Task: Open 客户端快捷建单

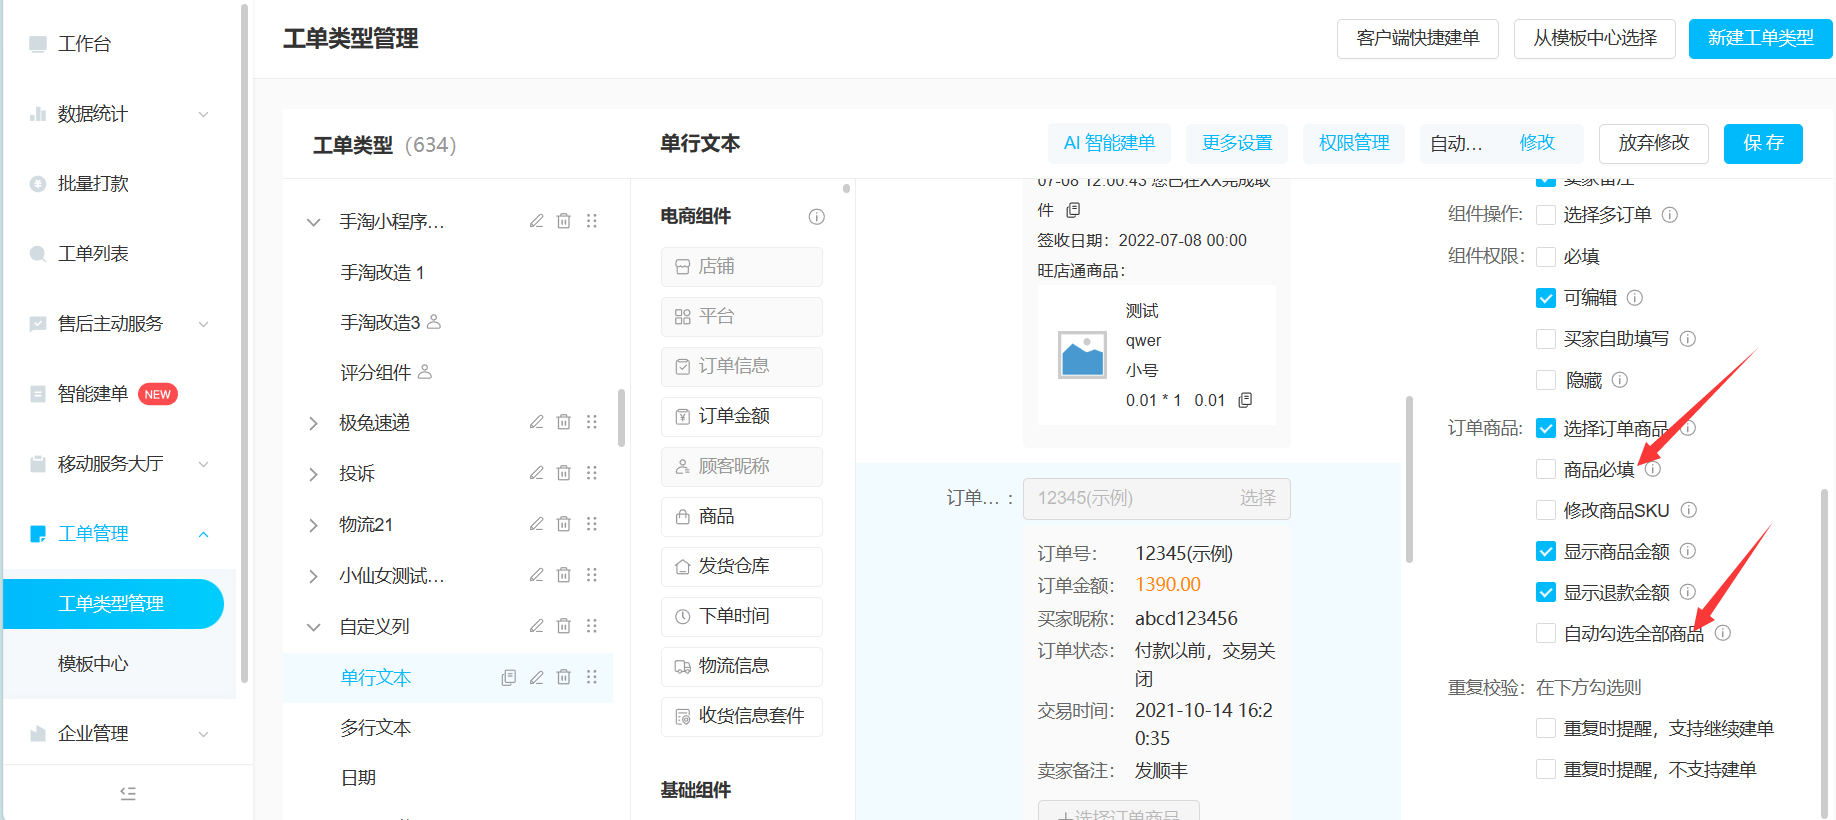Action: [1418, 39]
